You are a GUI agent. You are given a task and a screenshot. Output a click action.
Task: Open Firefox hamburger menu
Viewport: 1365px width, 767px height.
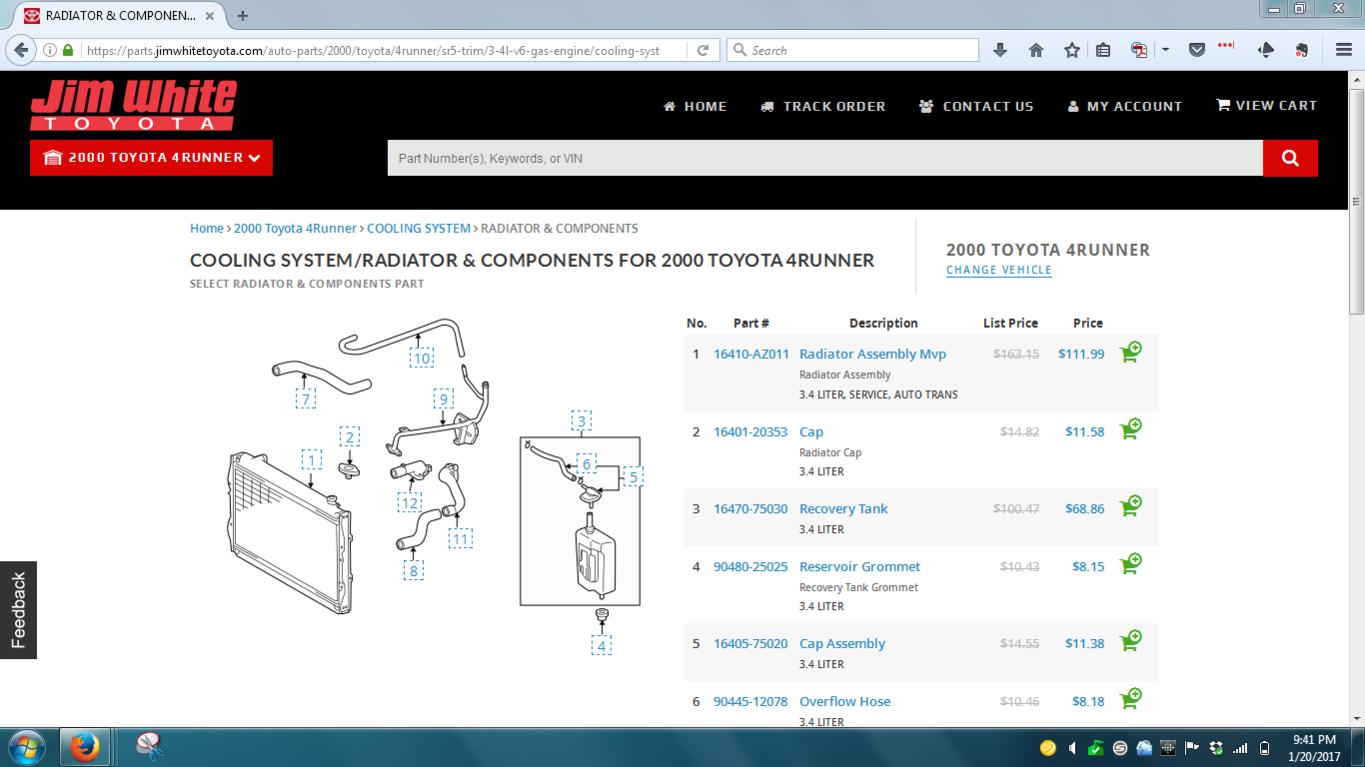(1344, 50)
